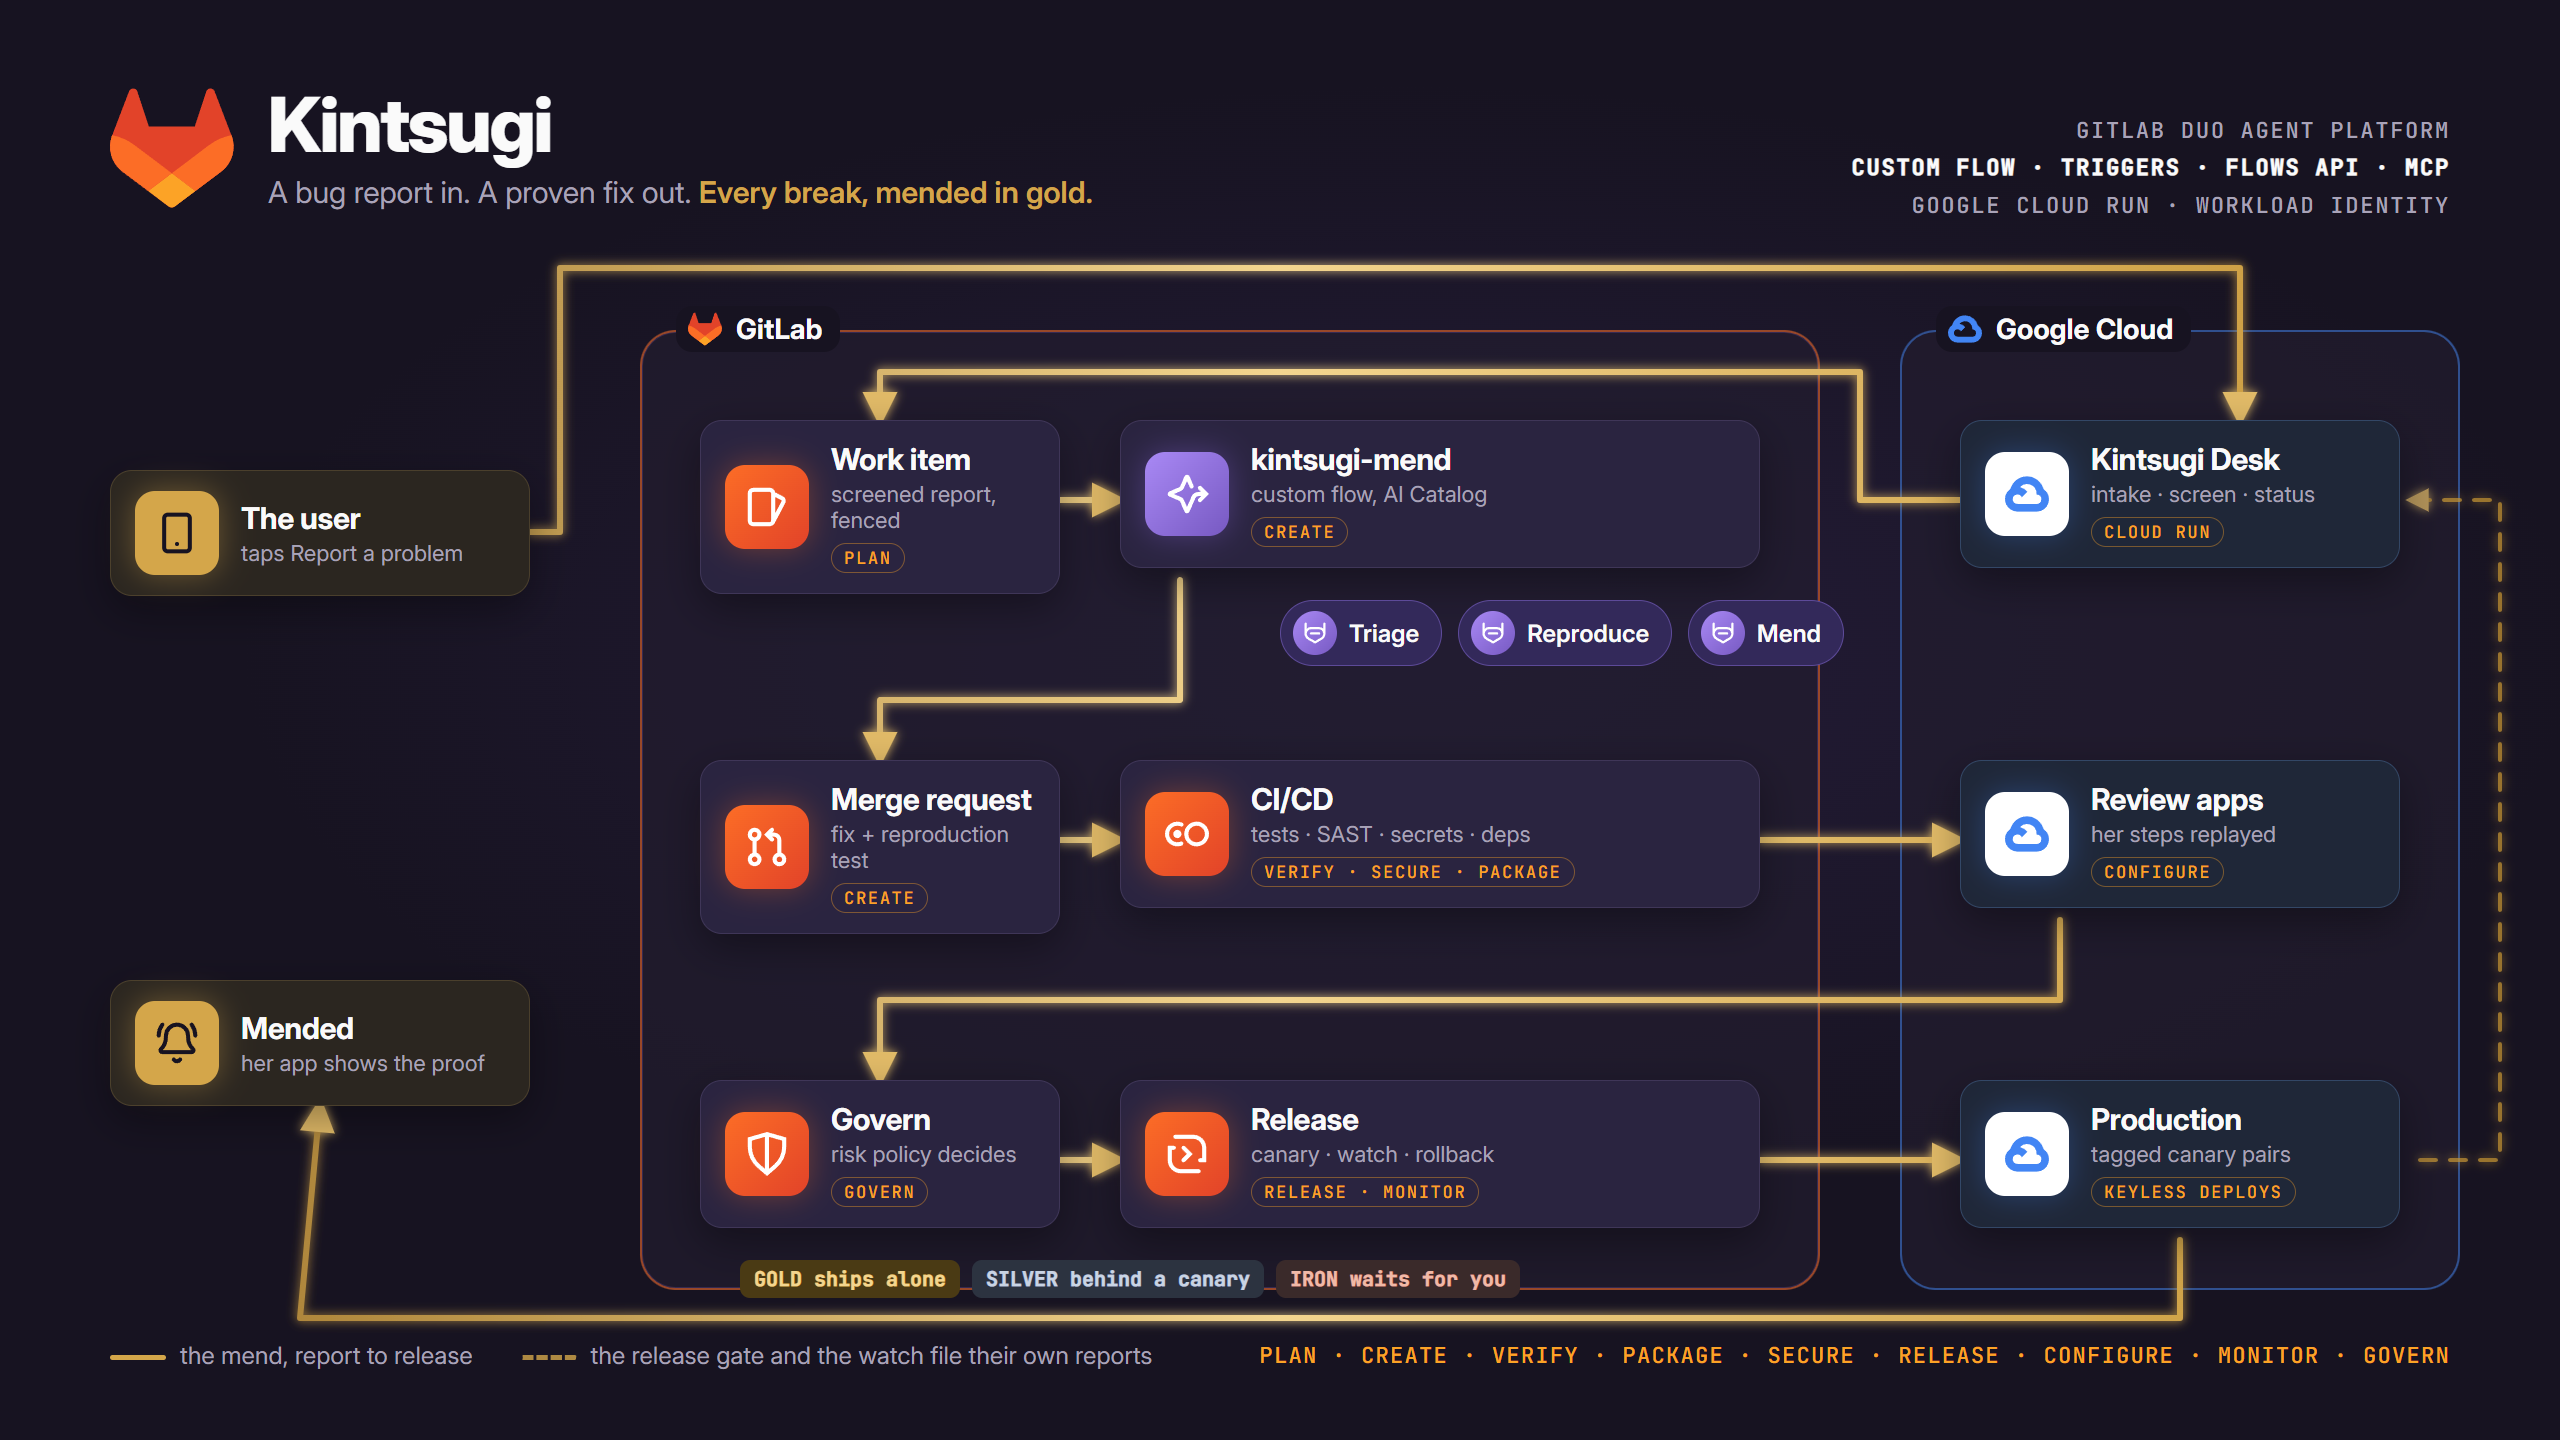Viewport: 2560px width, 1440px height.
Task: Click 'canary · watch · rollback' text
Action: pos(1372,1154)
